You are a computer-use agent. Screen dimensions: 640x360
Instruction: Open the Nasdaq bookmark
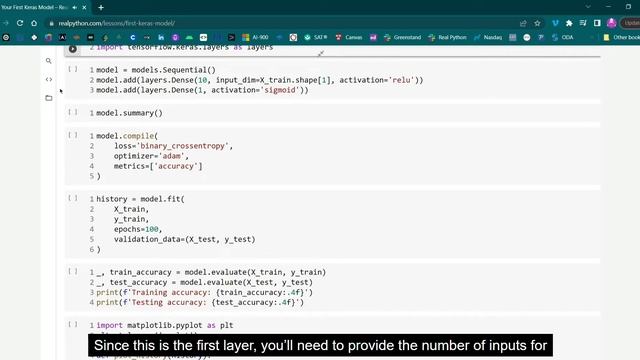pyautogui.click(x=488, y=37)
